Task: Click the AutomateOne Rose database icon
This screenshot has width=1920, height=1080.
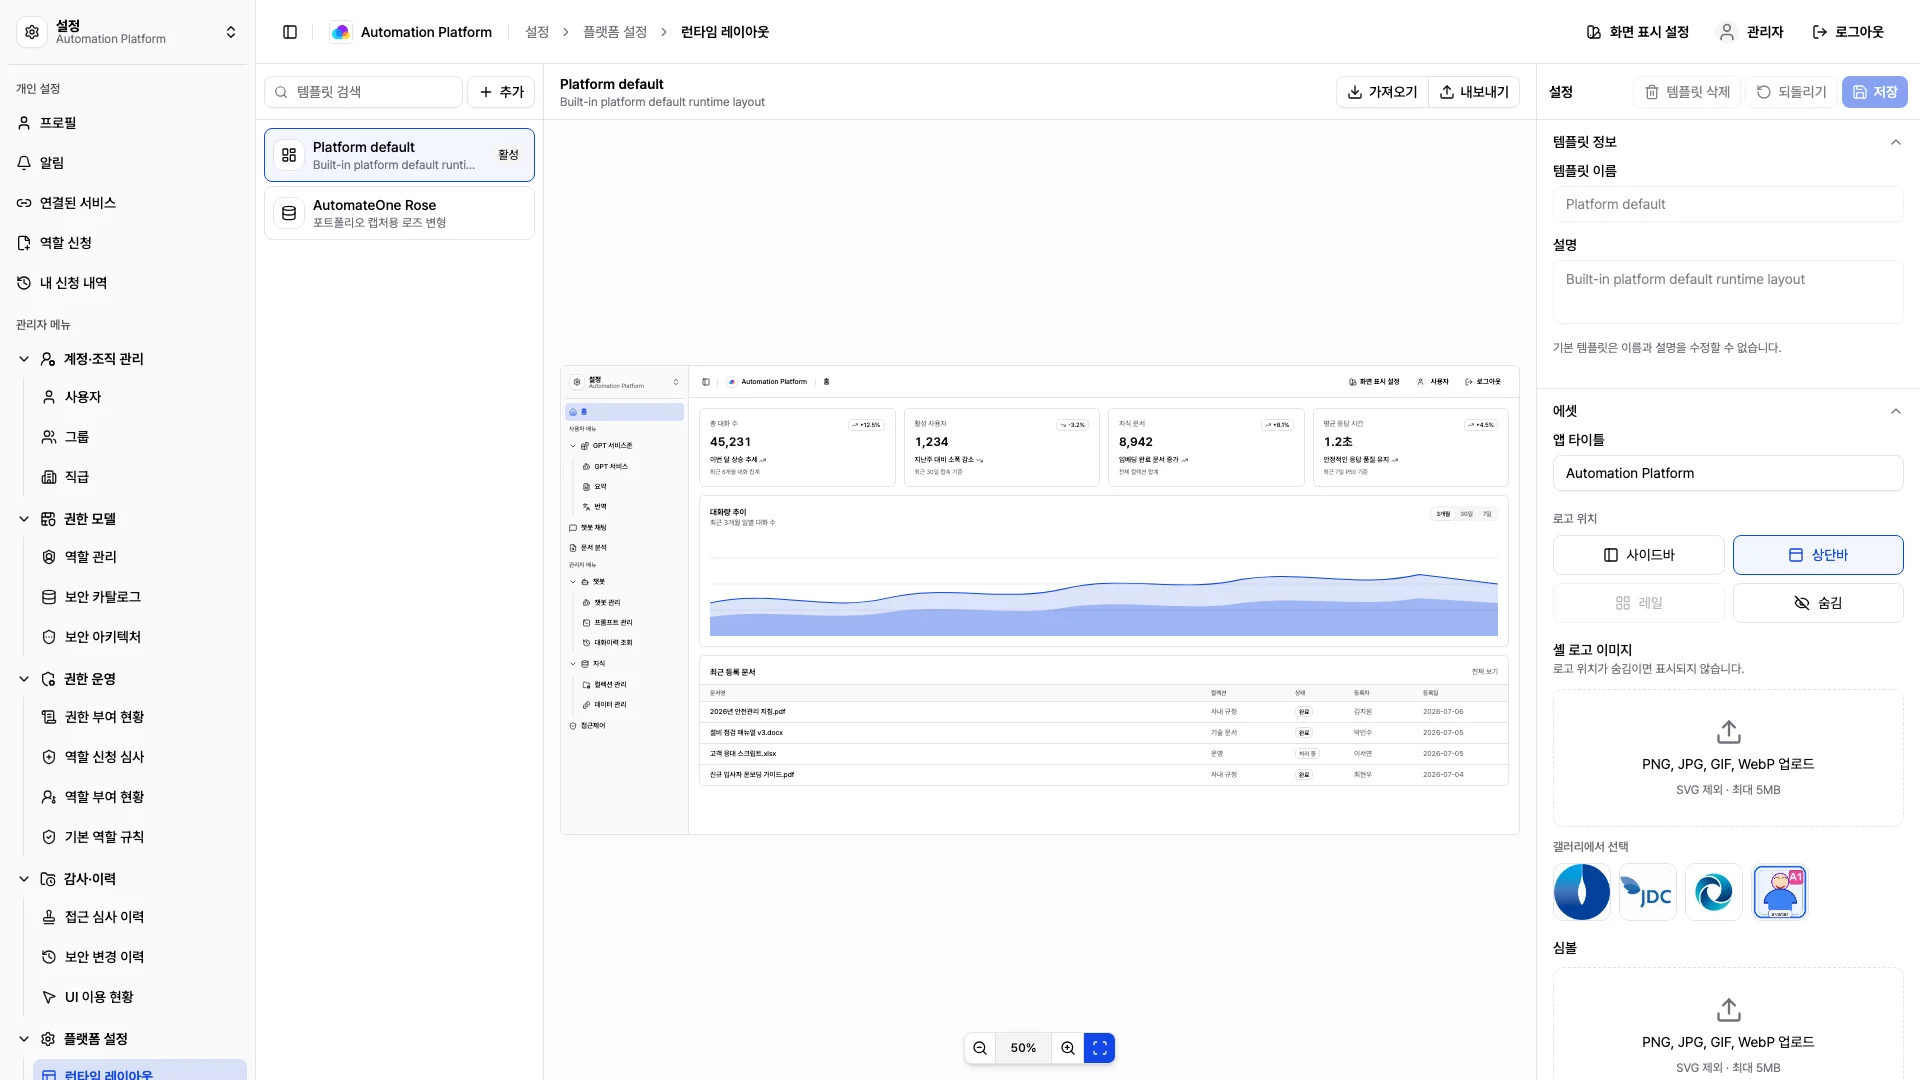Action: point(289,213)
